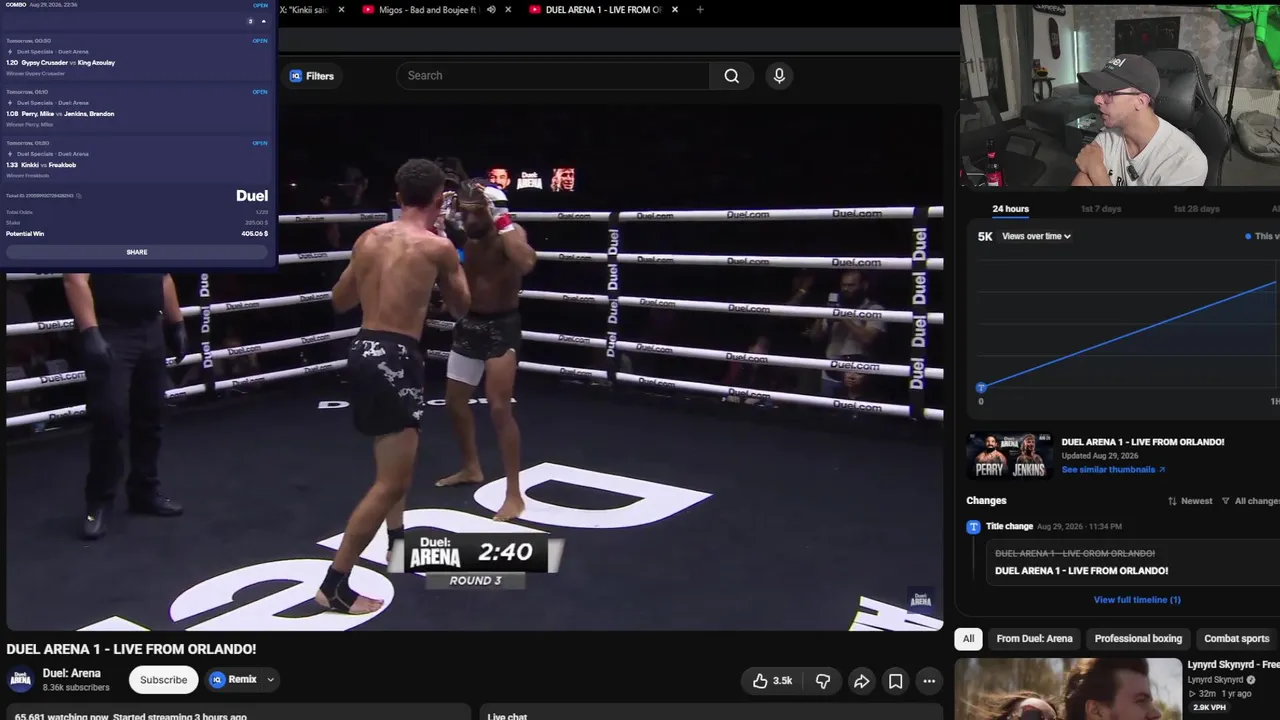
Task: Click the See similar thumbnails link
Action: click(1113, 470)
